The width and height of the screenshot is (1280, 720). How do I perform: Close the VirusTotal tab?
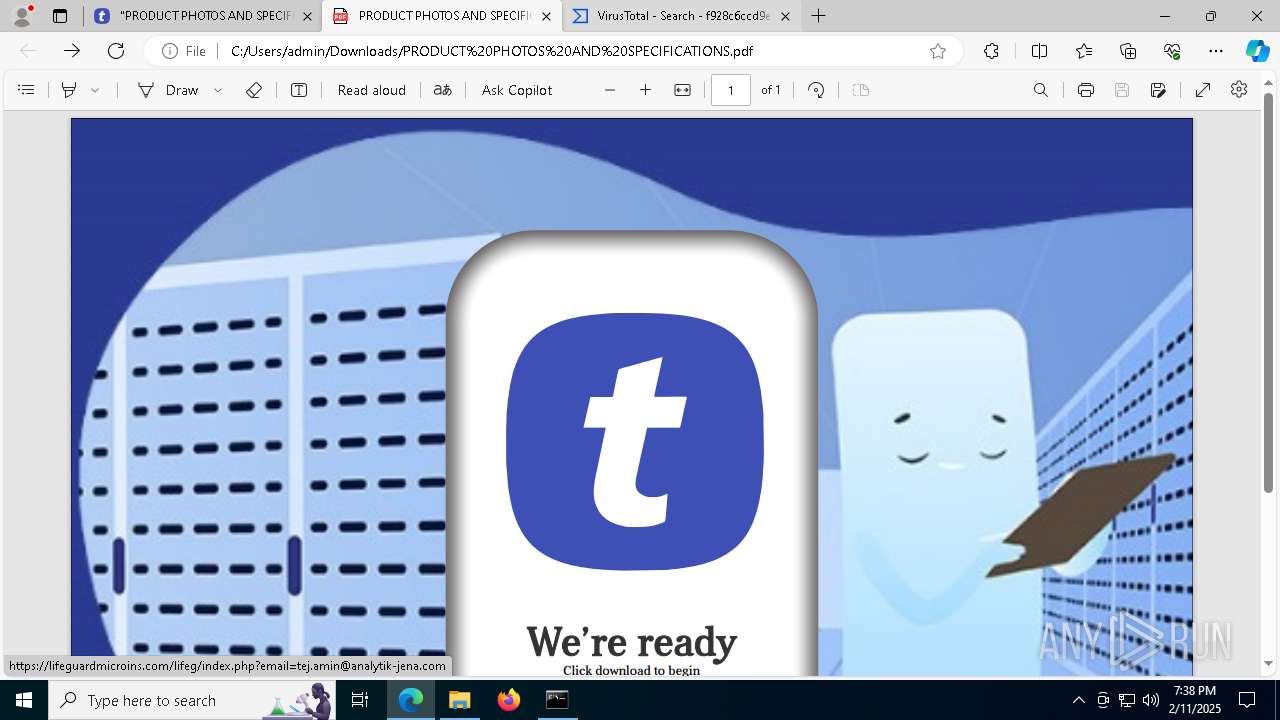click(785, 16)
